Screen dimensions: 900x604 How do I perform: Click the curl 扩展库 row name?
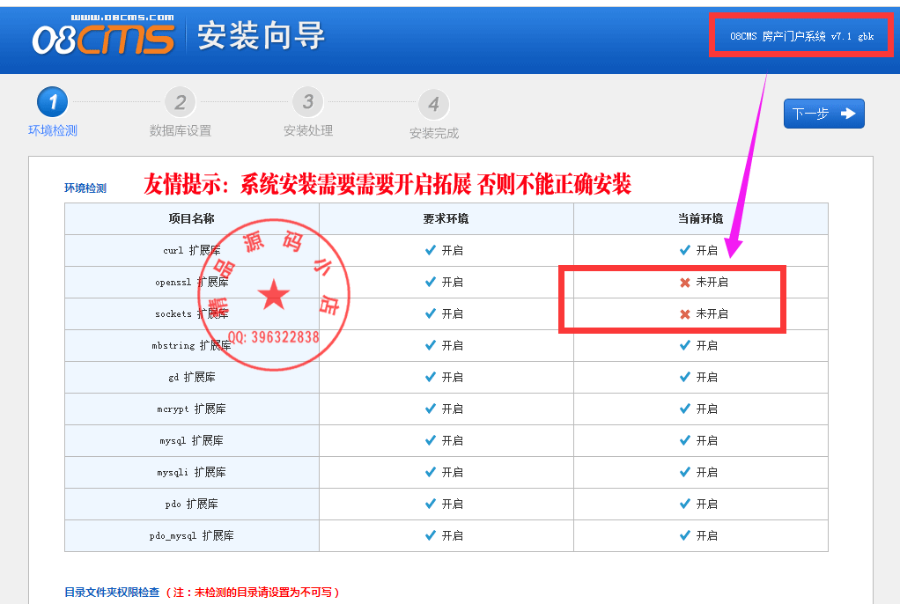[192, 250]
